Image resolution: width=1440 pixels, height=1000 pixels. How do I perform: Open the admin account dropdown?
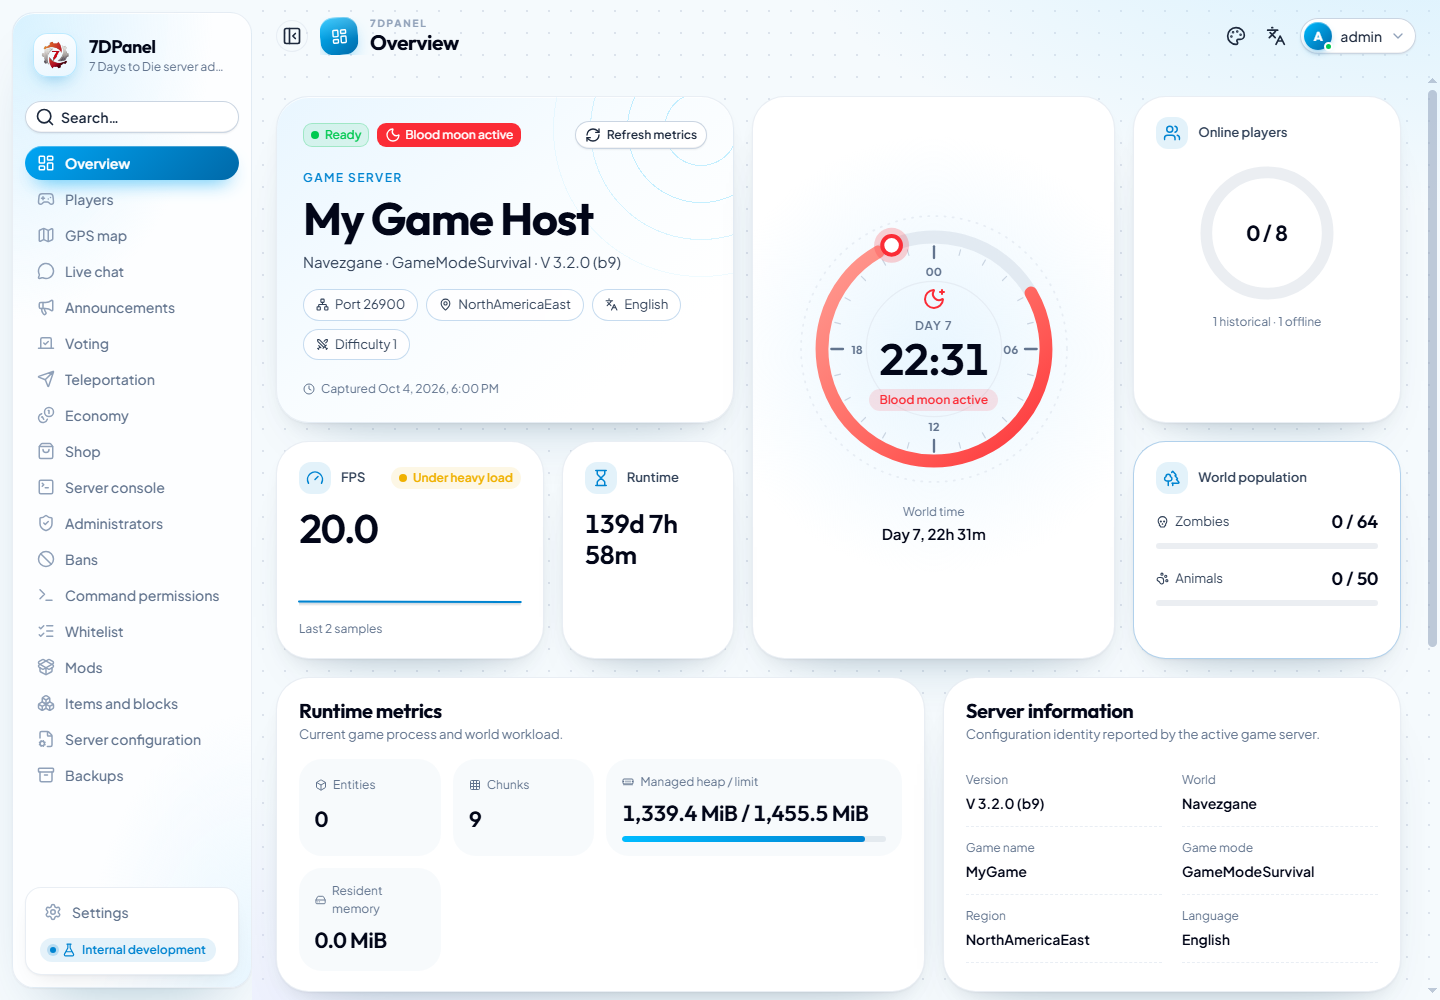click(1358, 37)
